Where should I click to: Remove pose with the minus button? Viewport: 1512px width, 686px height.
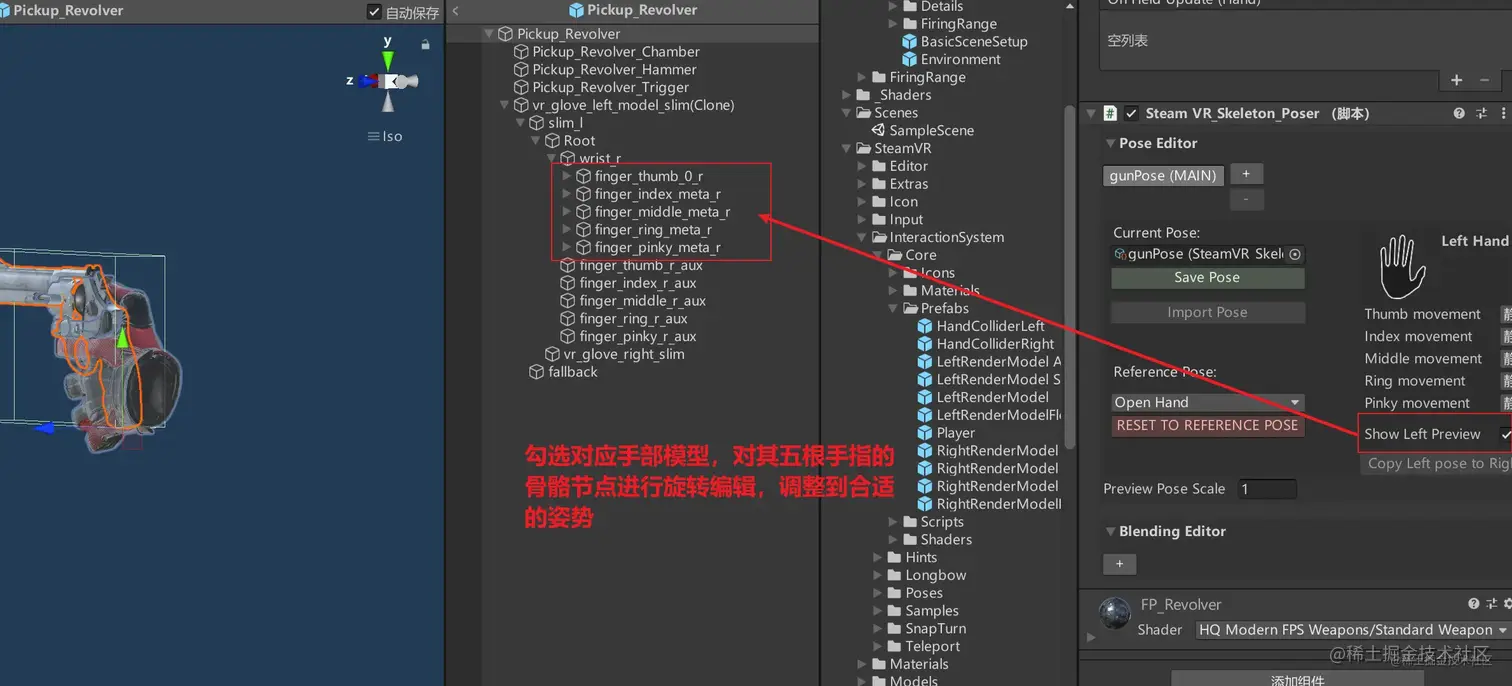coord(1246,199)
